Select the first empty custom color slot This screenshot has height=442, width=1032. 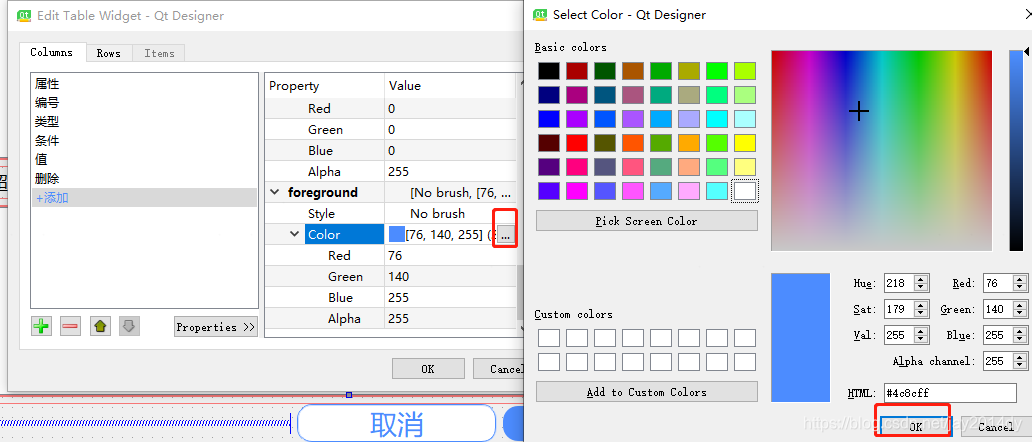click(x=549, y=338)
